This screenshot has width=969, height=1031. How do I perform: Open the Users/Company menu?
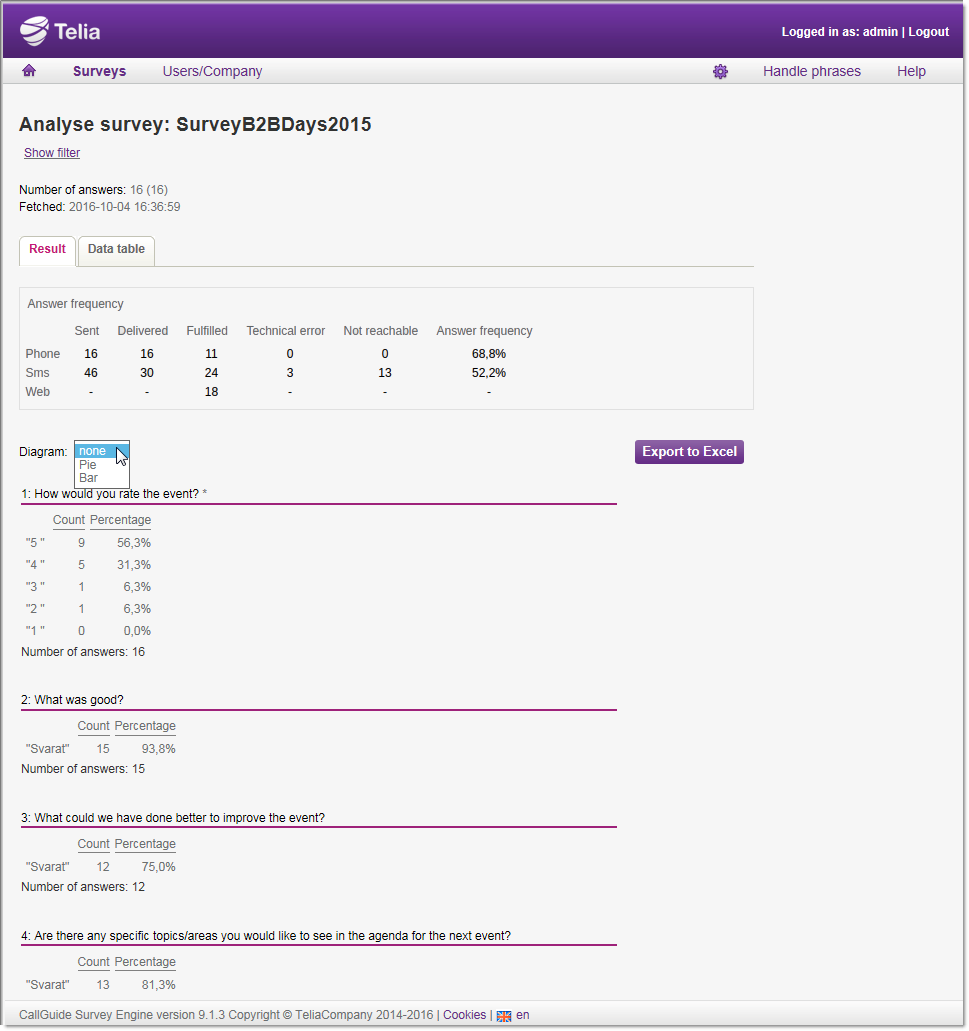tap(212, 71)
